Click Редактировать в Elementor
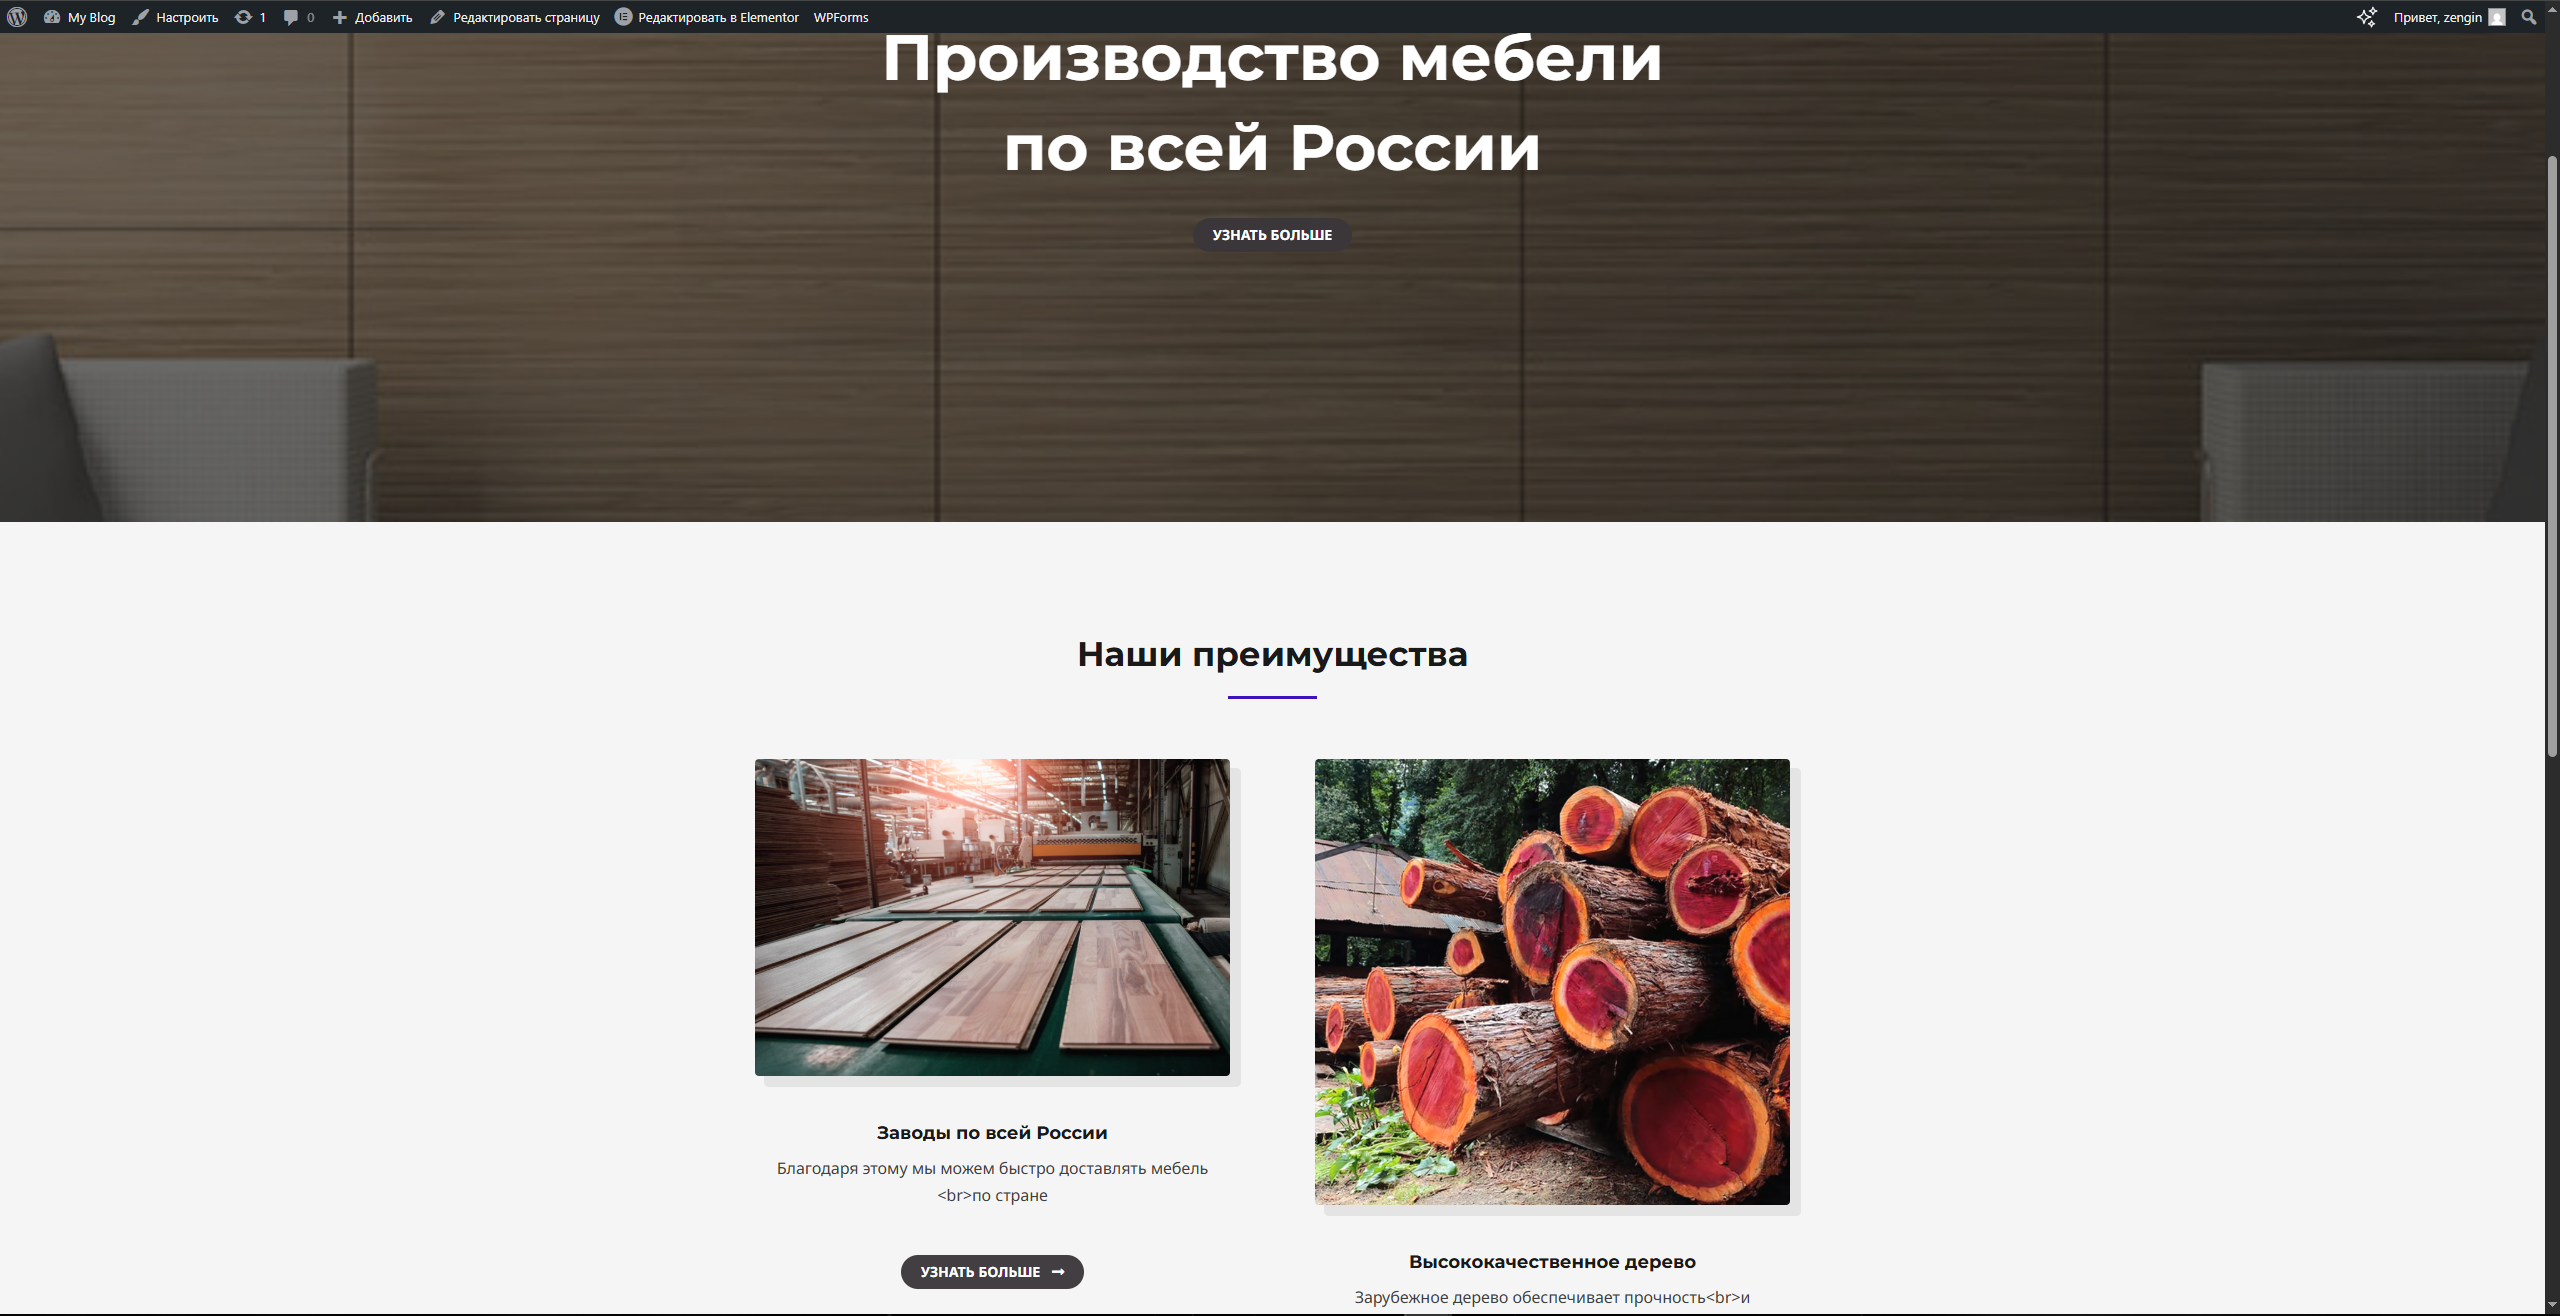This screenshot has width=2560, height=1316. click(x=707, y=17)
